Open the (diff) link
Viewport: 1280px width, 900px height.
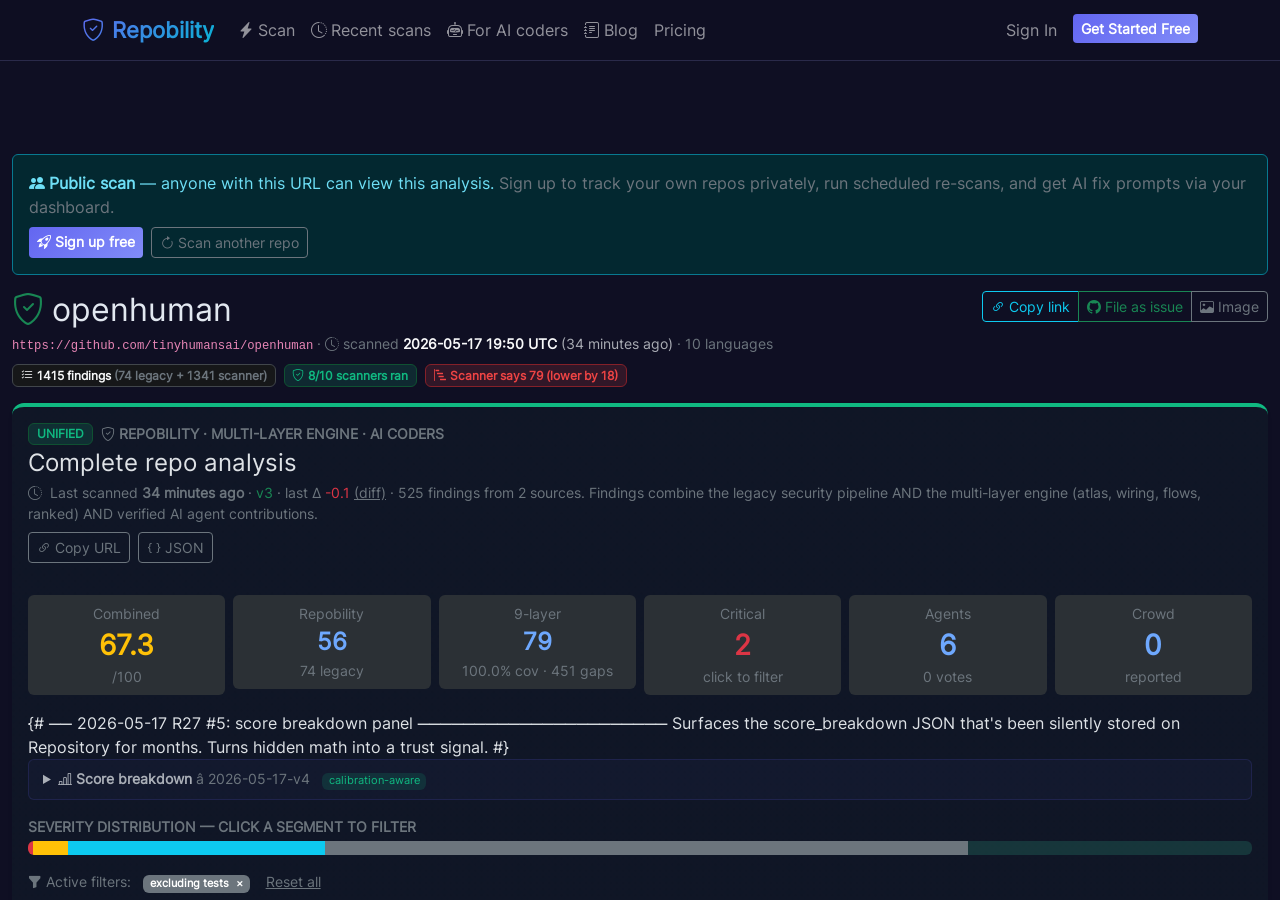(x=370, y=493)
